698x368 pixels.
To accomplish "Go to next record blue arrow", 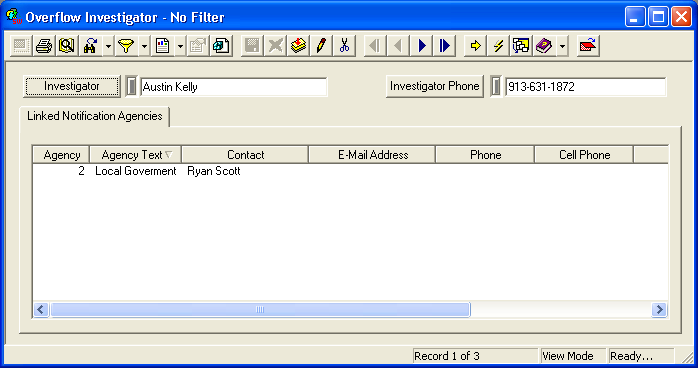I will coord(422,45).
